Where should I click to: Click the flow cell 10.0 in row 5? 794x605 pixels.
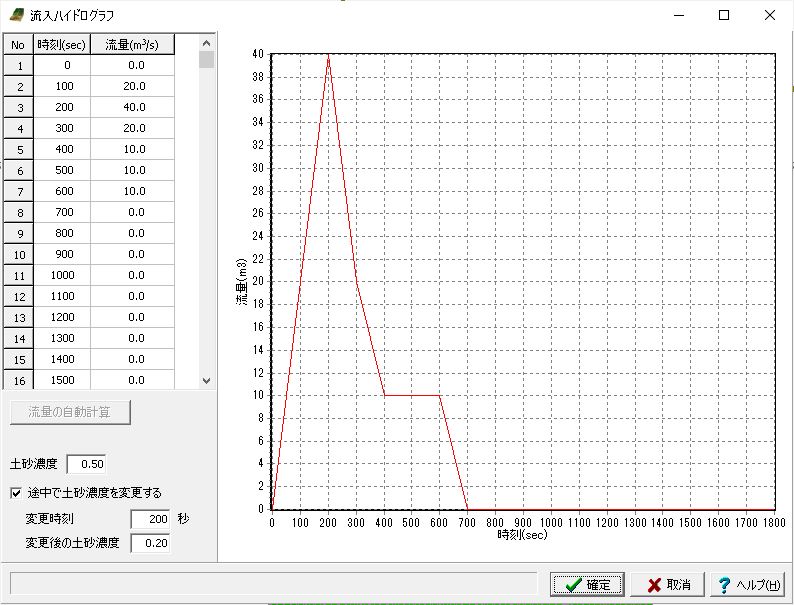(133, 149)
